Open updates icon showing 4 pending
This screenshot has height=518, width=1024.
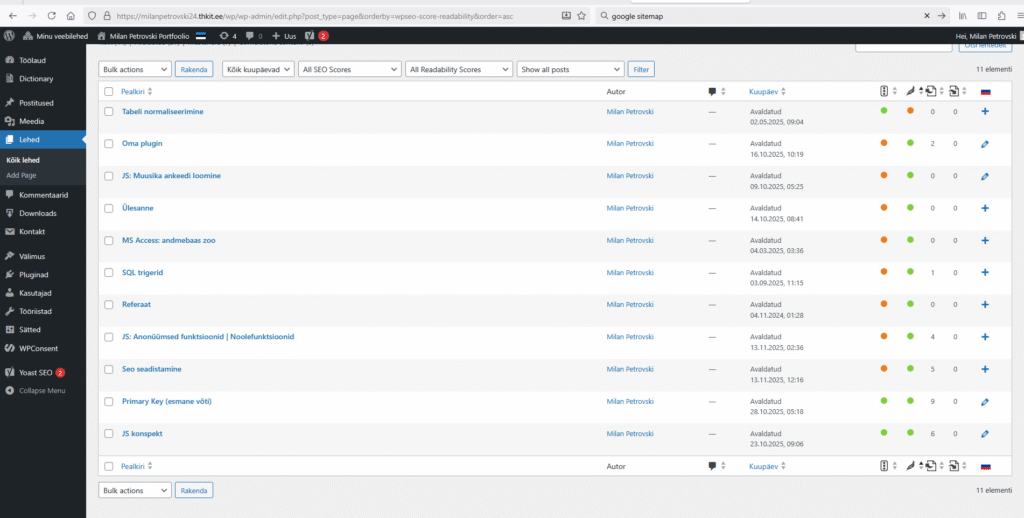[x=226, y=36]
